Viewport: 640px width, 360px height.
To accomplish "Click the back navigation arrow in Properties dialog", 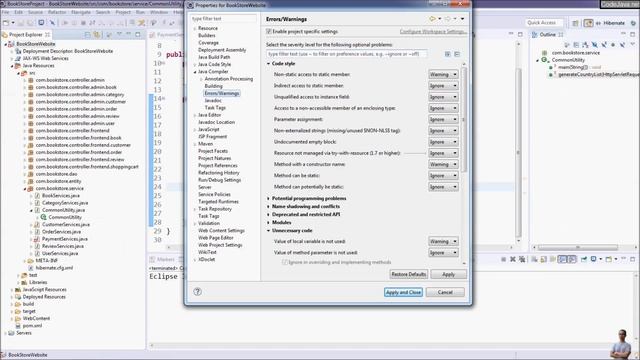I will click(432, 19).
